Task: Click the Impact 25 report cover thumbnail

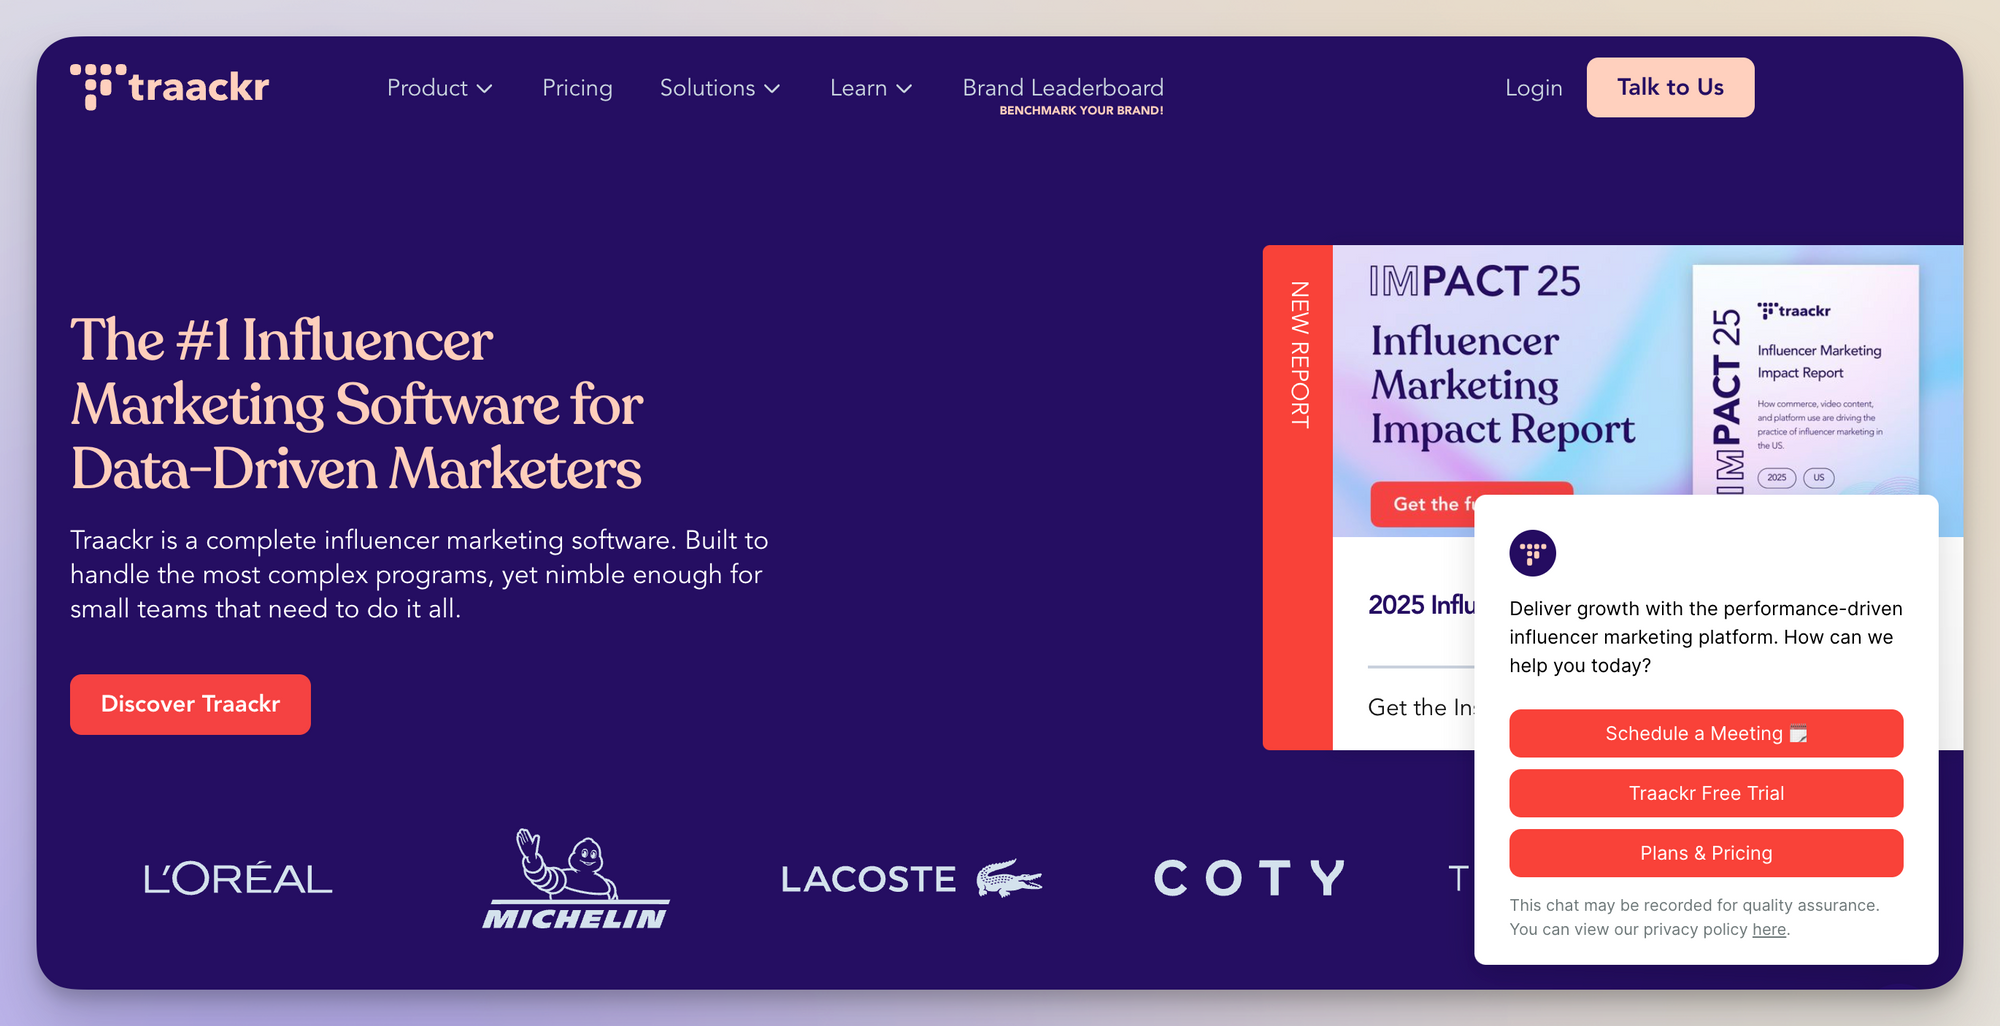Action: click(1805, 380)
